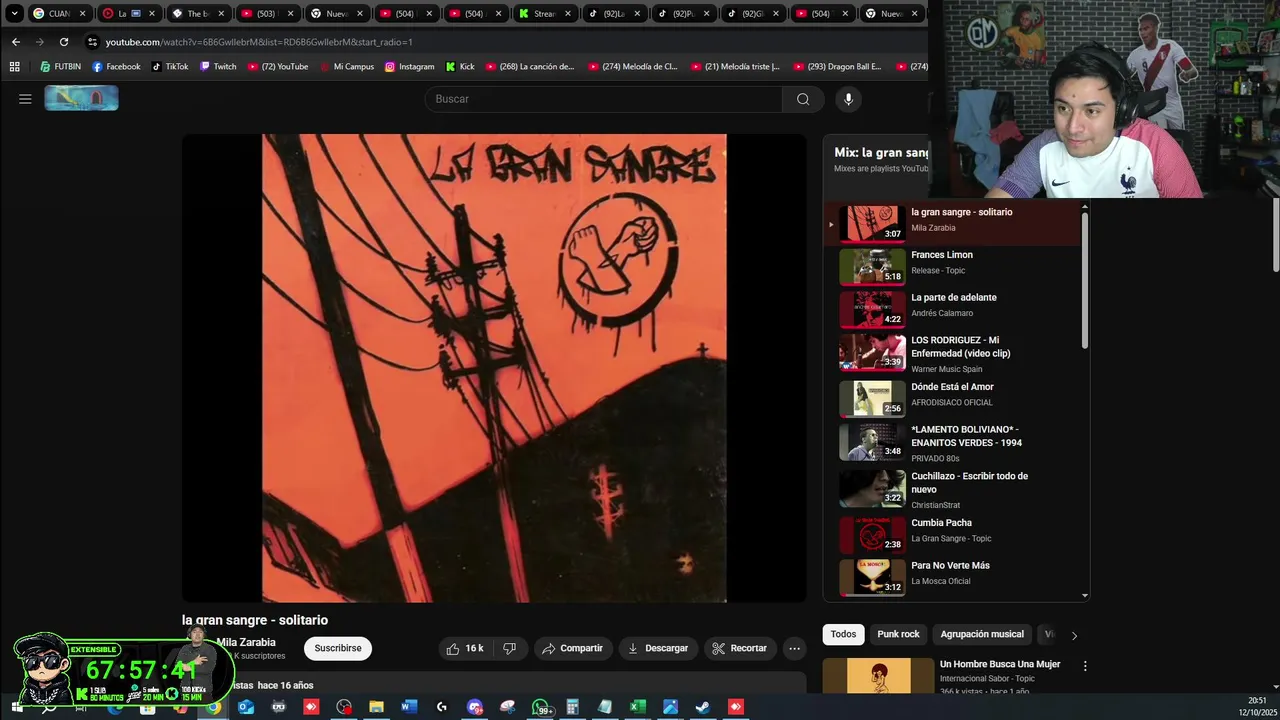Click the Descargar button

pyautogui.click(x=657, y=648)
